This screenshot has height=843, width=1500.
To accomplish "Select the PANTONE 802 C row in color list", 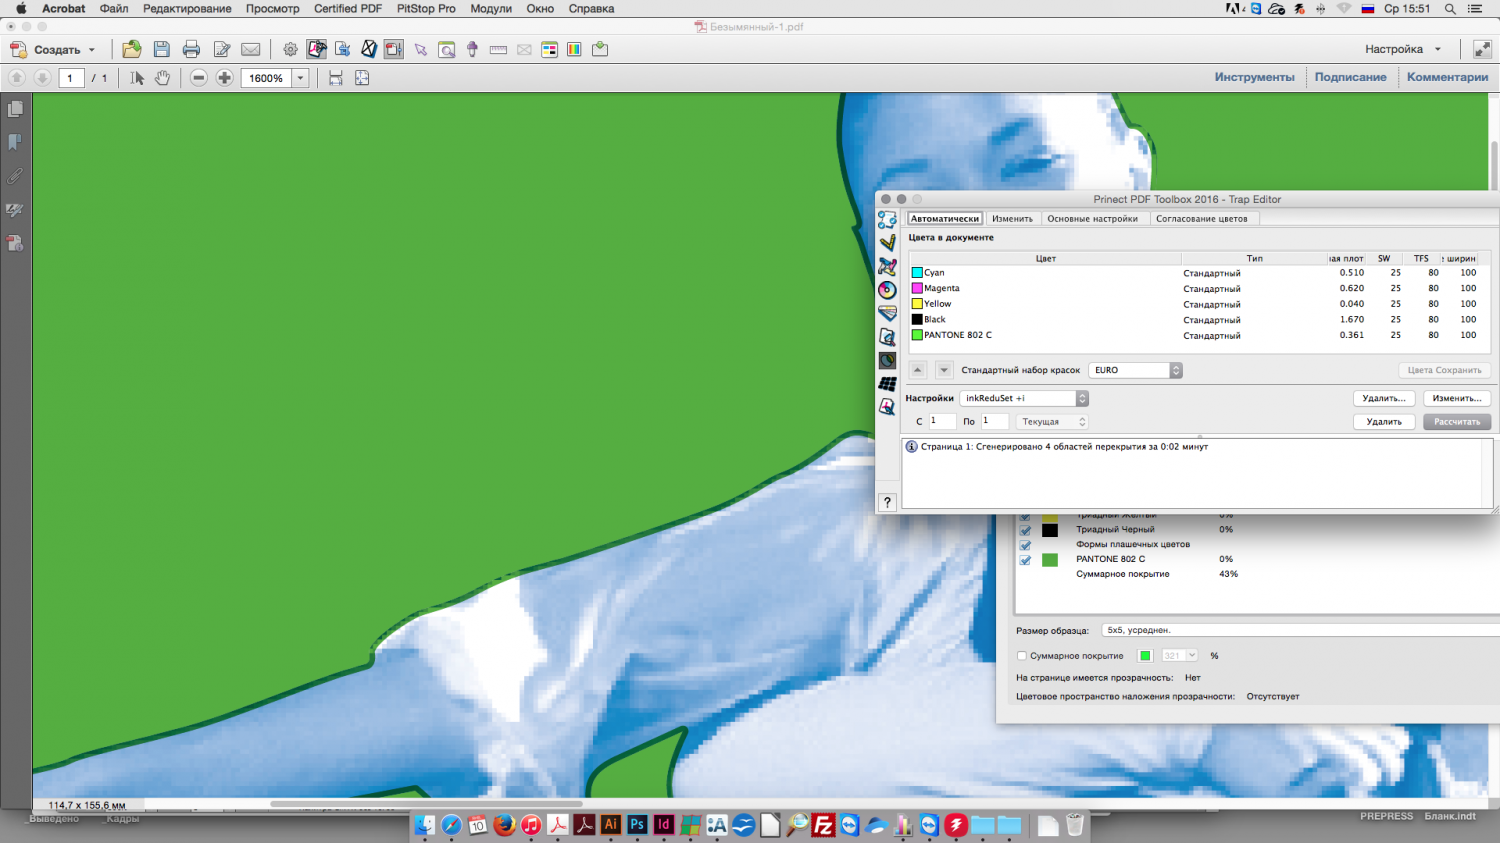I will click(1200, 335).
